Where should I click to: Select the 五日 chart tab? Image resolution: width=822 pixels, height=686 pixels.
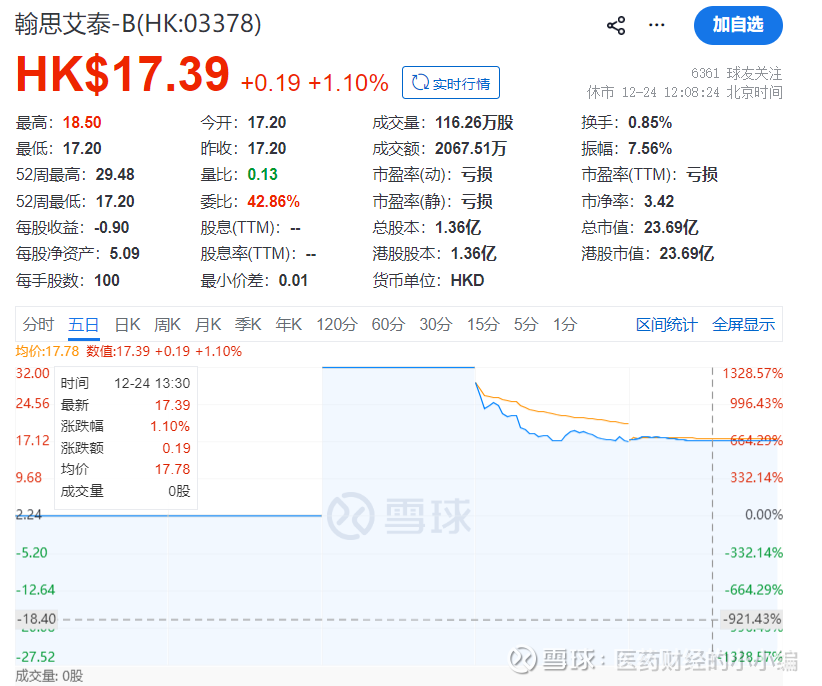(84, 324)
